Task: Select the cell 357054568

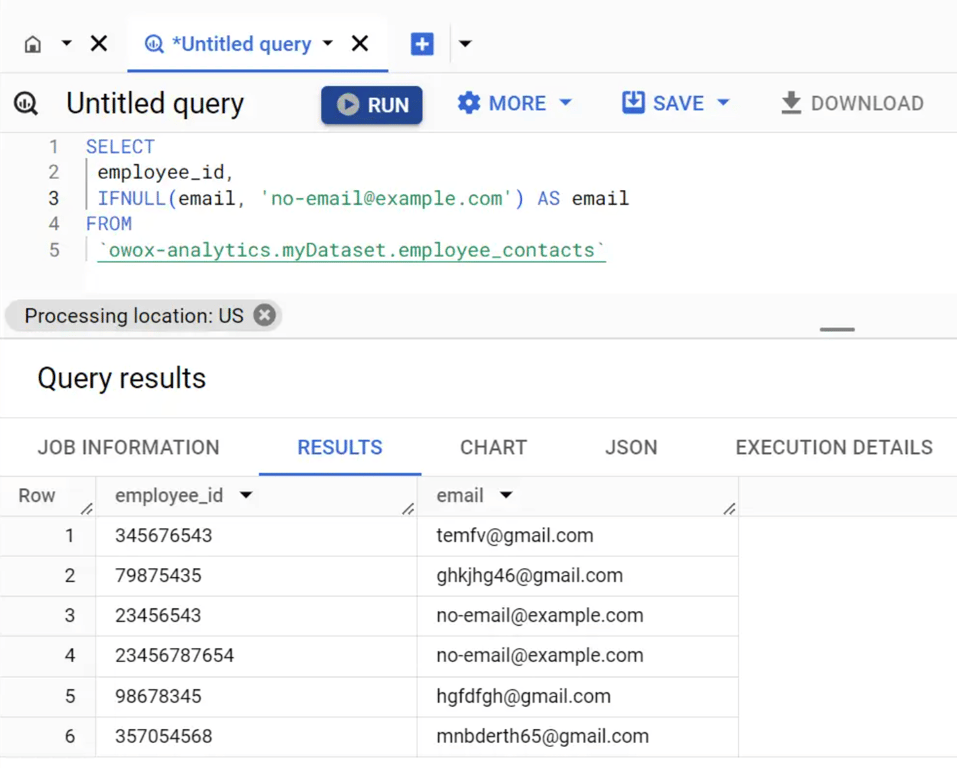Action: tap(256, 736)
